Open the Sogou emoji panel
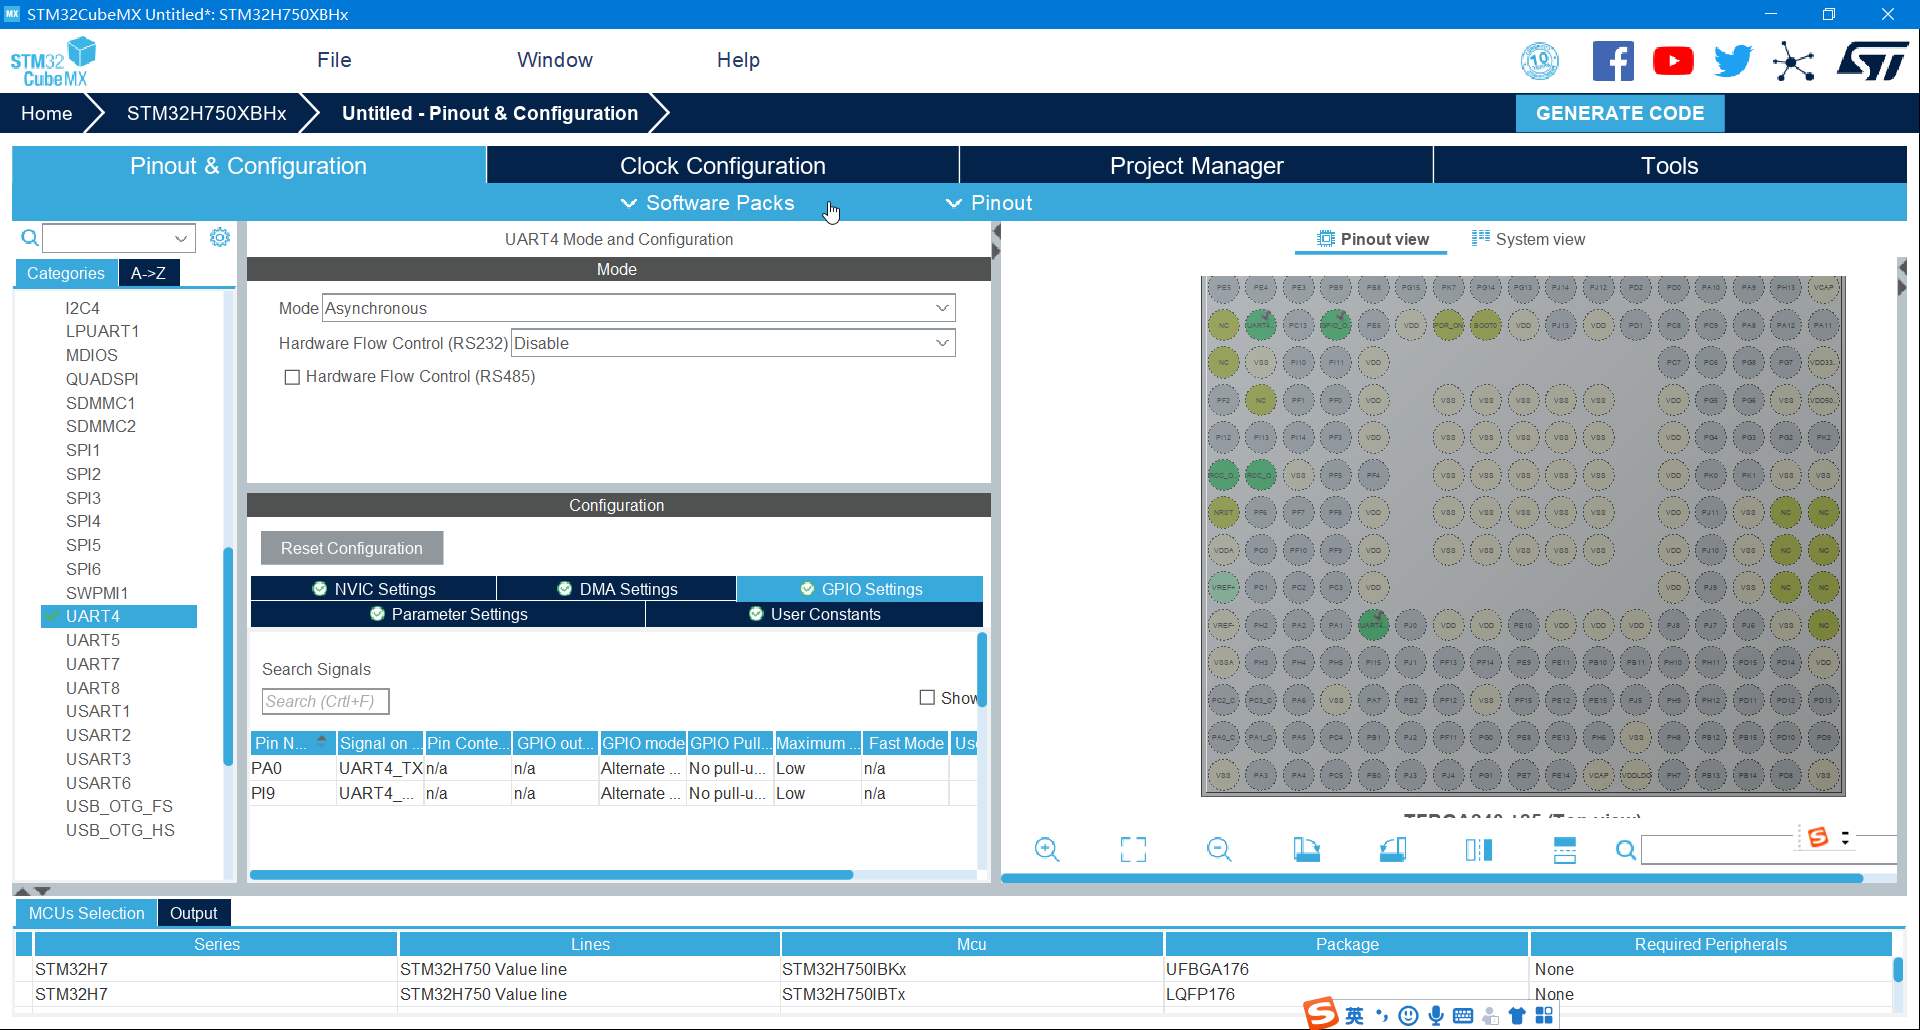1920x1030 pixels. pos(1408,1016)
